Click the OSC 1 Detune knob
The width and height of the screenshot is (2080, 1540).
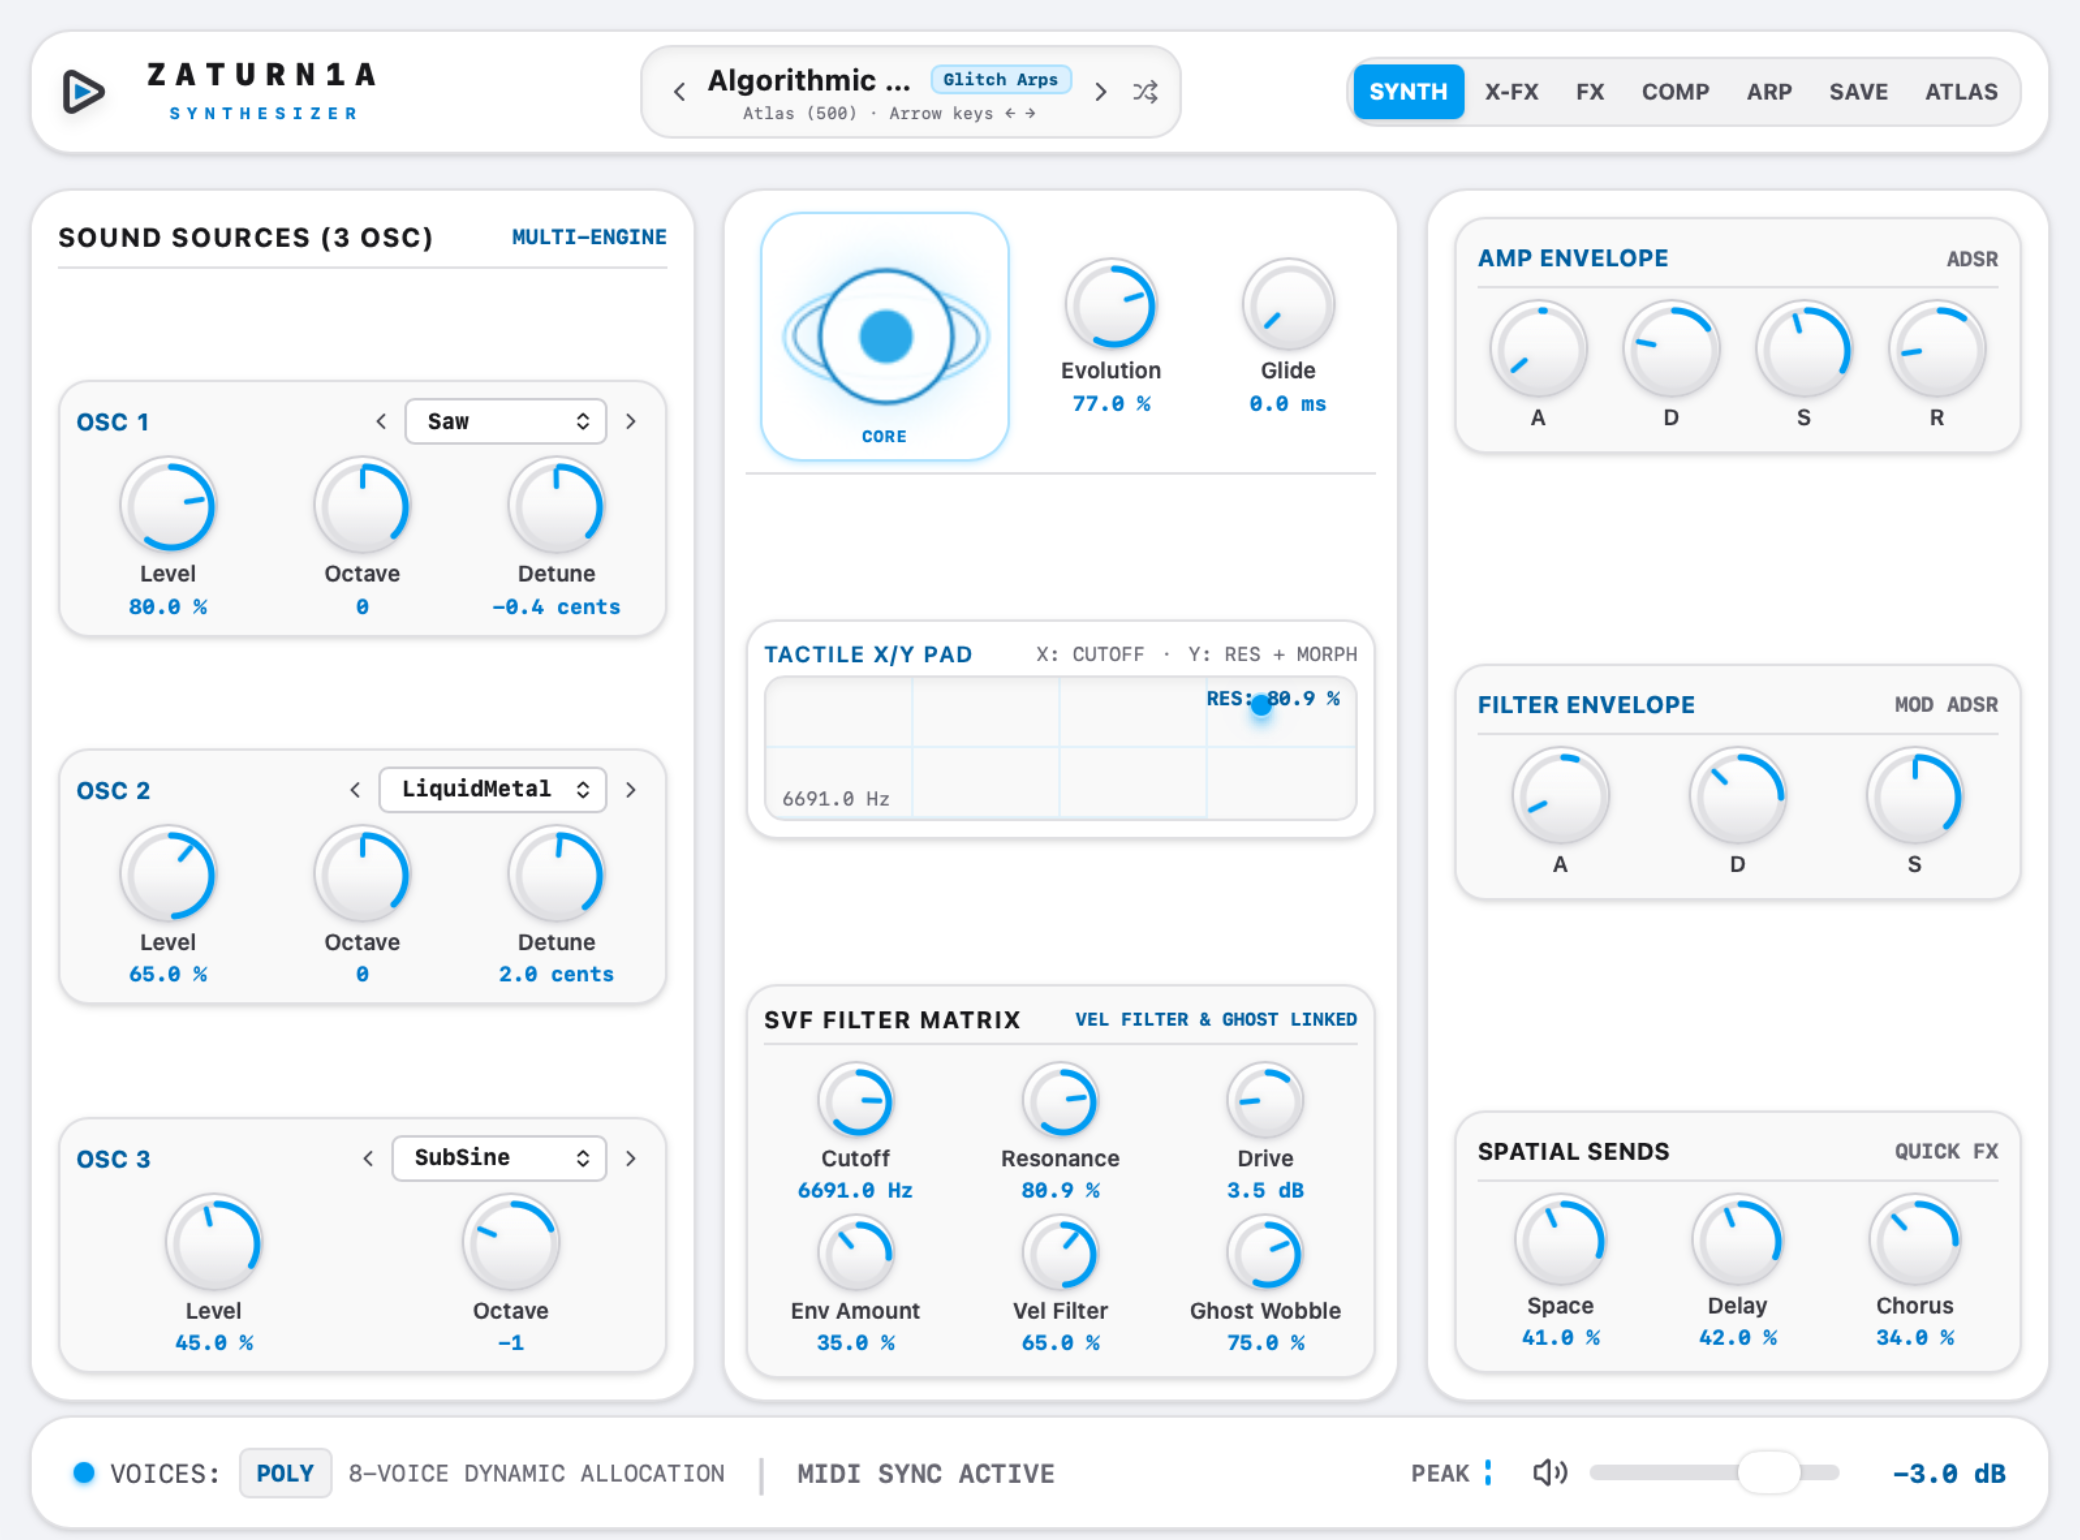(x=556, y=505)
